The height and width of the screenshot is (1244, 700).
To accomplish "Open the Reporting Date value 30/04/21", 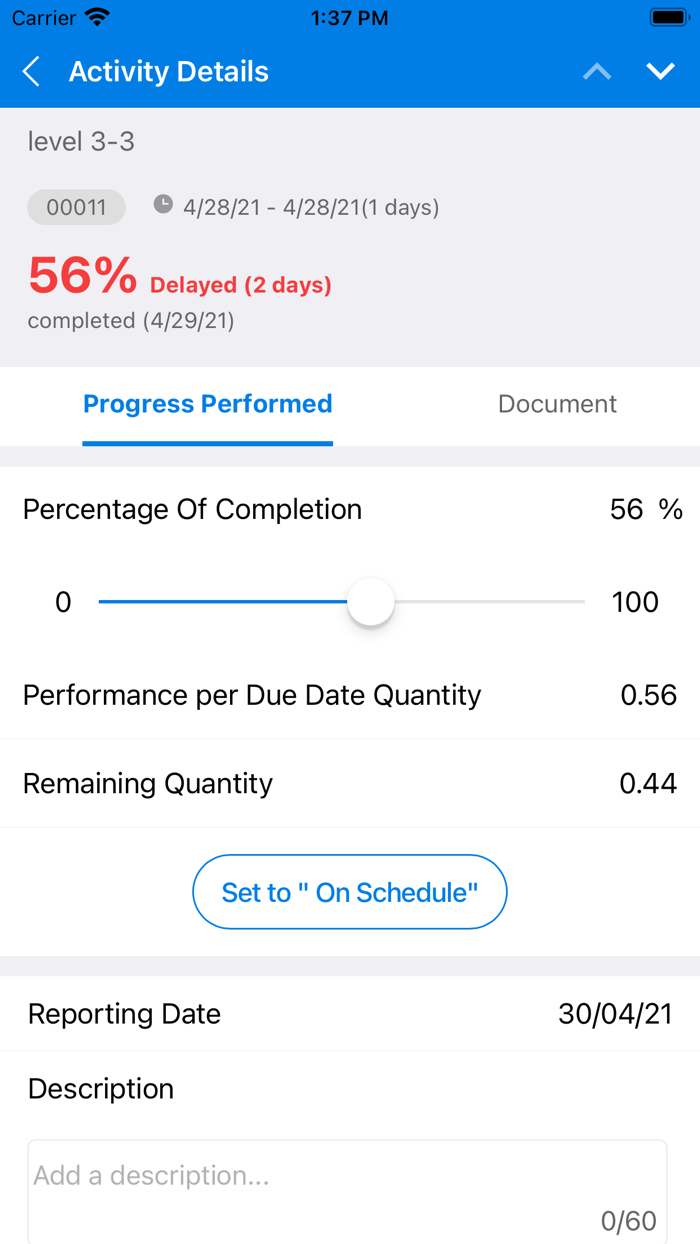I will (x=616, y=1013).
